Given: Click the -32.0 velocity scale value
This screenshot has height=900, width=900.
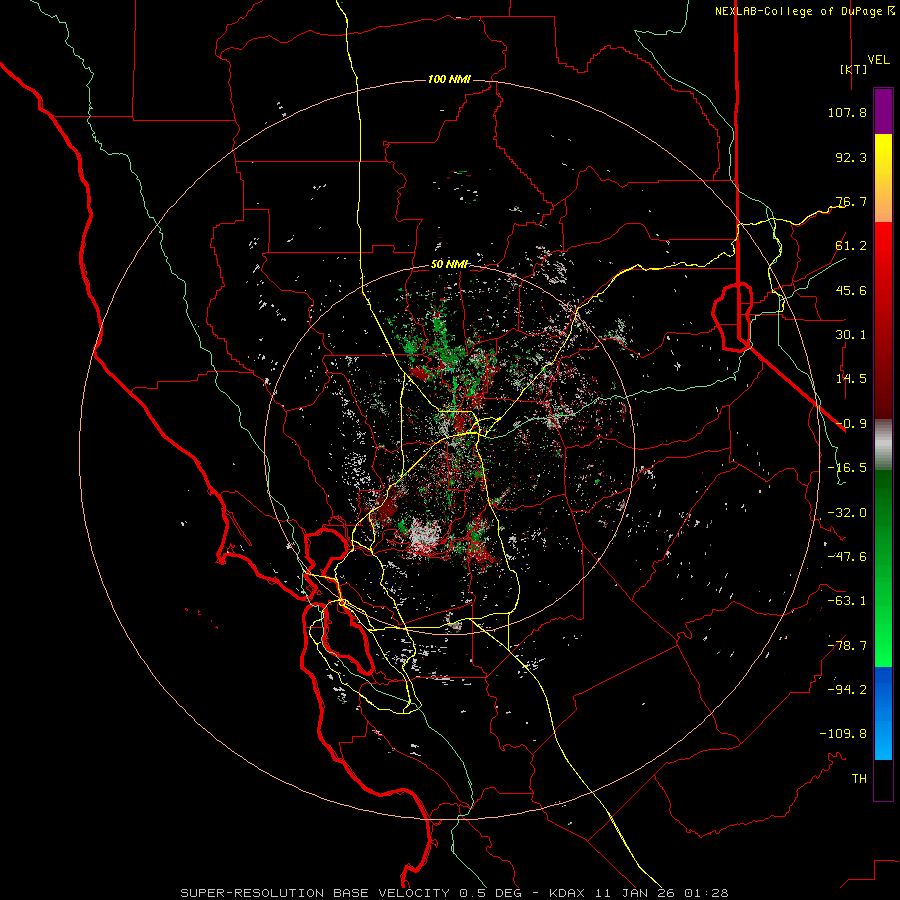Looking at the screenshot, I should [847, 513].
